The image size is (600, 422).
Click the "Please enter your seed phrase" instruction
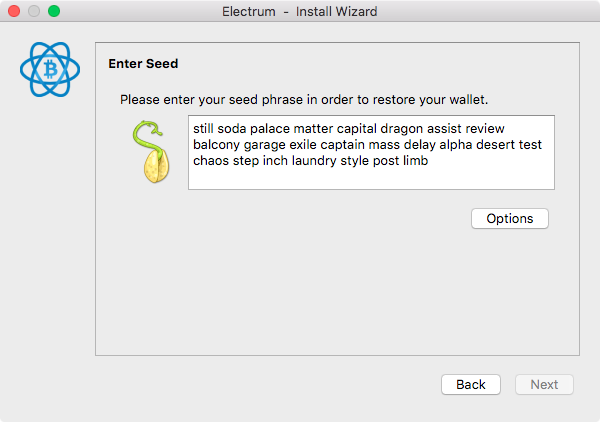(x=304, y=99)
